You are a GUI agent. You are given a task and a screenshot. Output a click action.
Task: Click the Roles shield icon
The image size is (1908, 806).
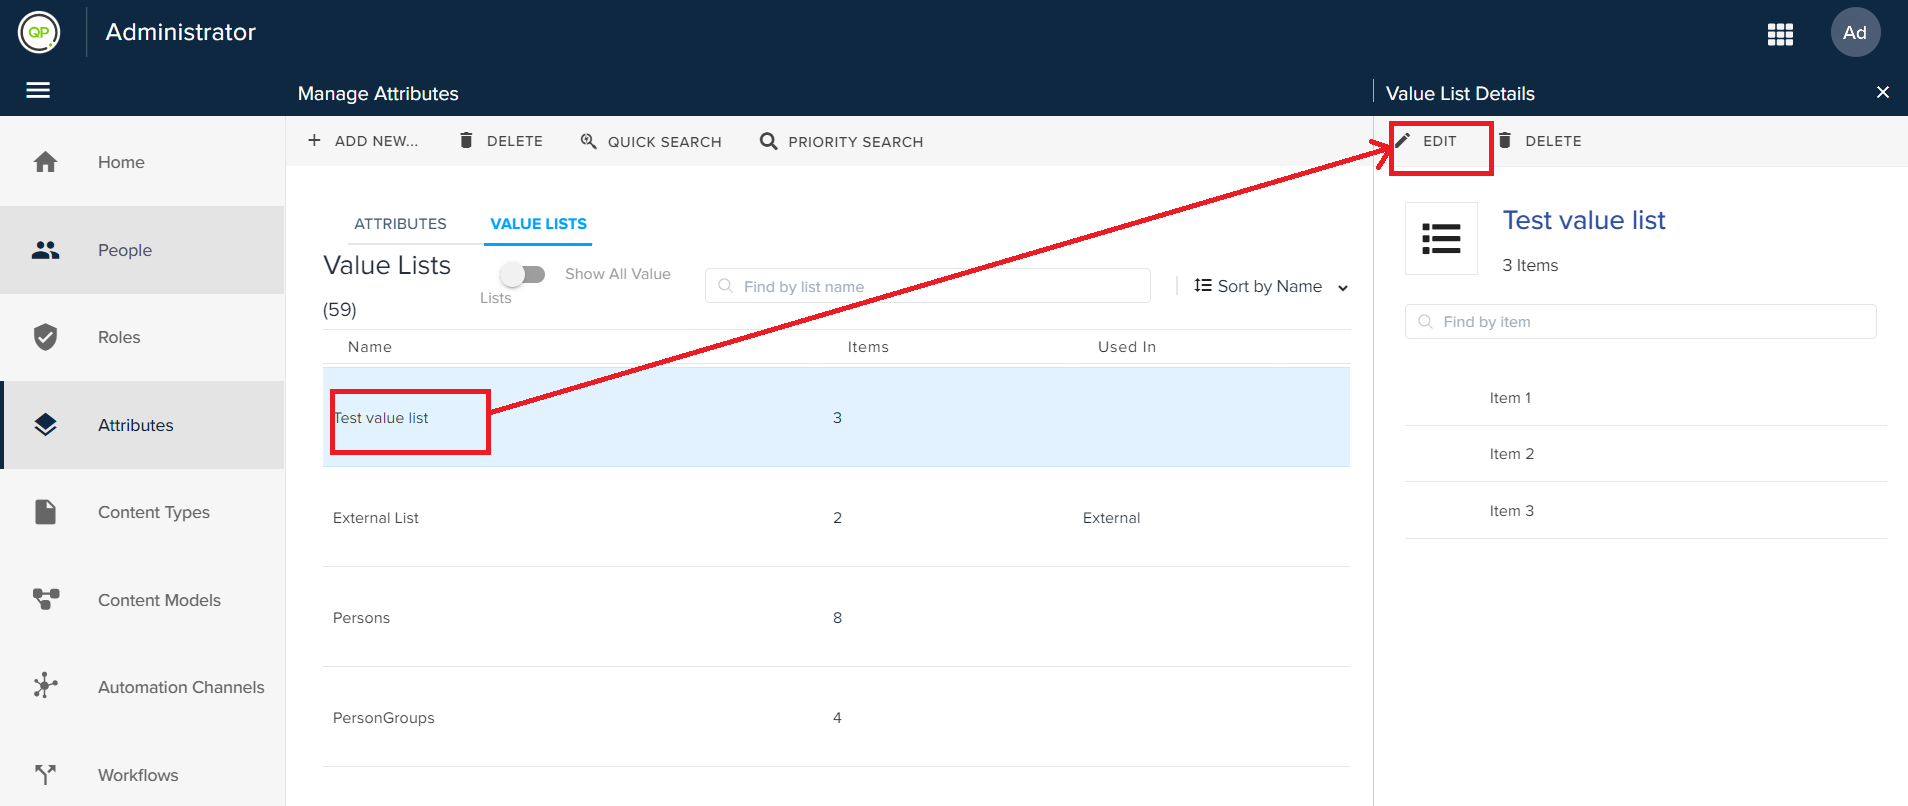[x=45, y=337]
